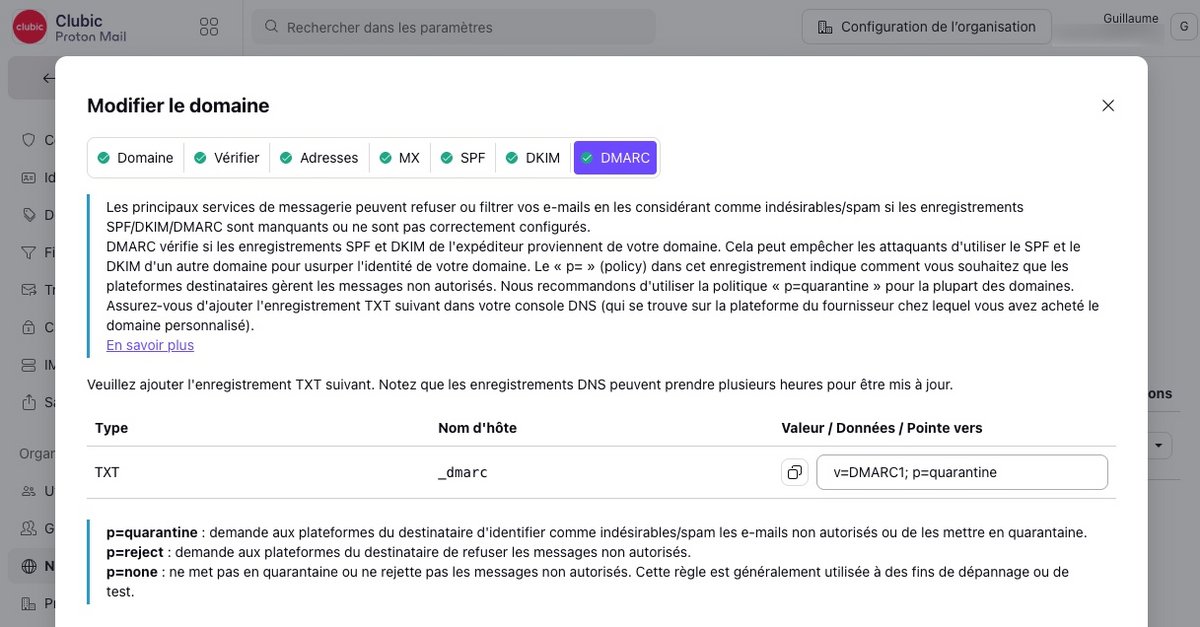The width and height of the screenshot is (1200, 627).
Task: Switch to the DKIM tab
Action: point(533,158)
